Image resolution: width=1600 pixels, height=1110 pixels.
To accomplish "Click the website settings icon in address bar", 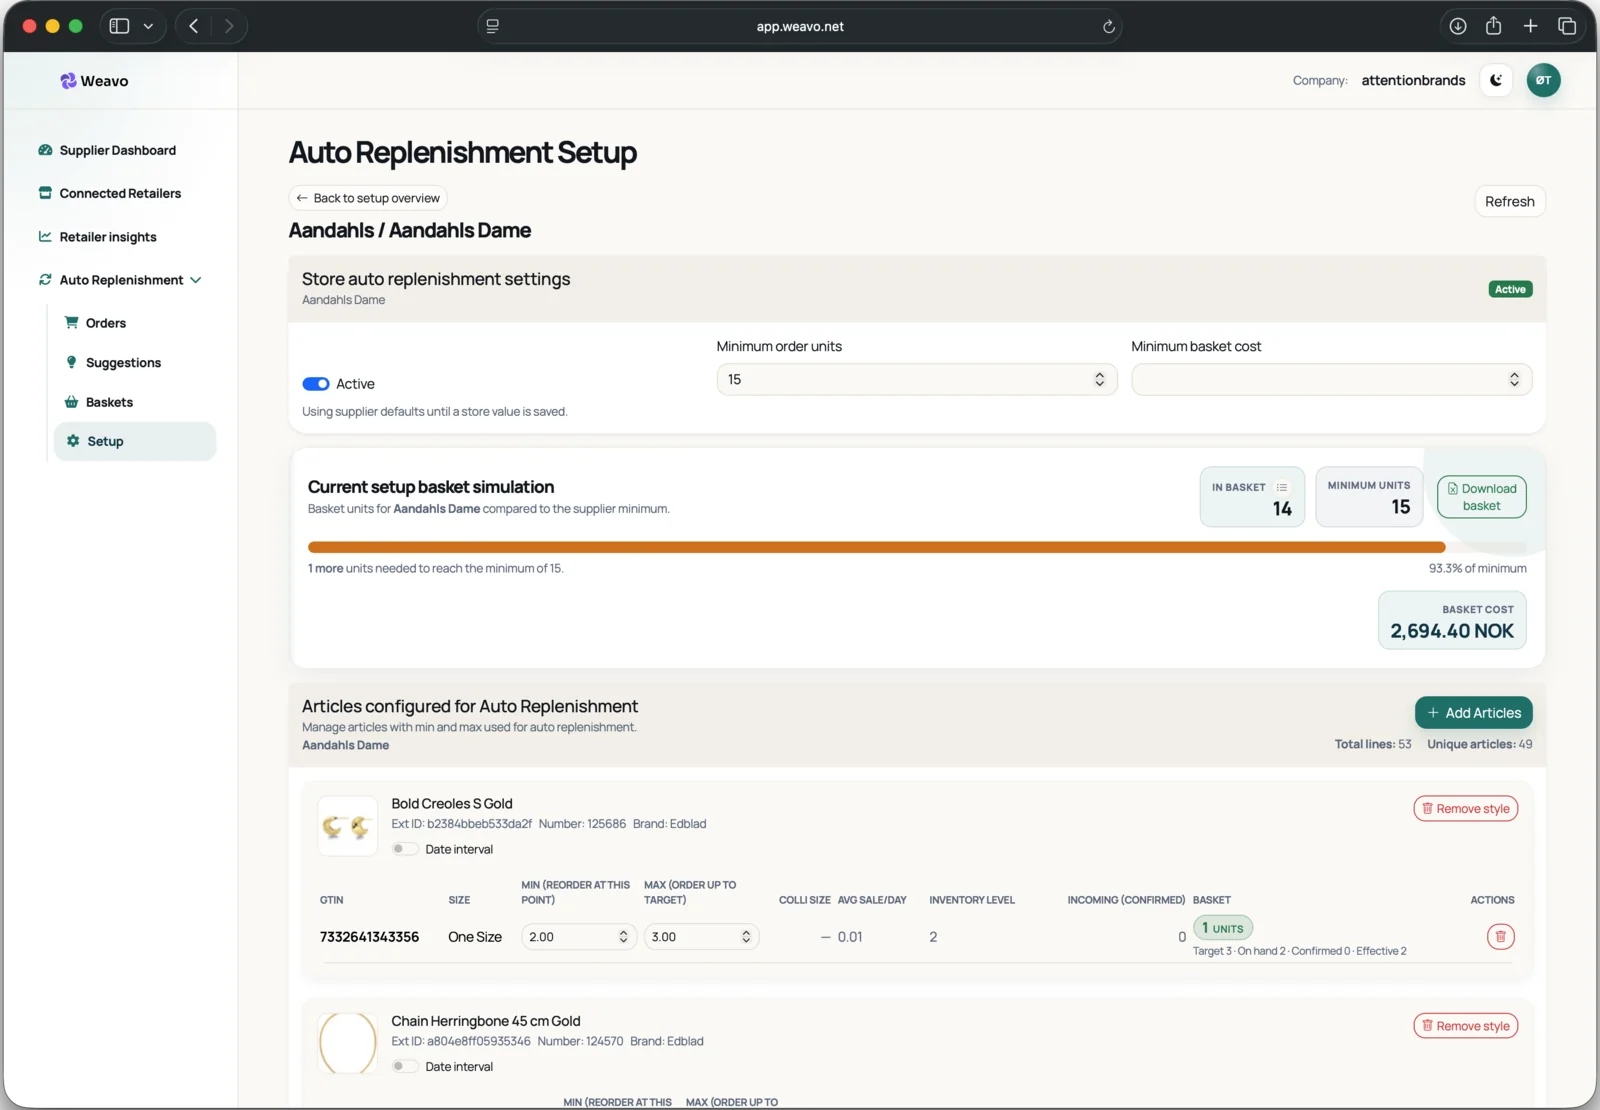I will pos(492,26).
